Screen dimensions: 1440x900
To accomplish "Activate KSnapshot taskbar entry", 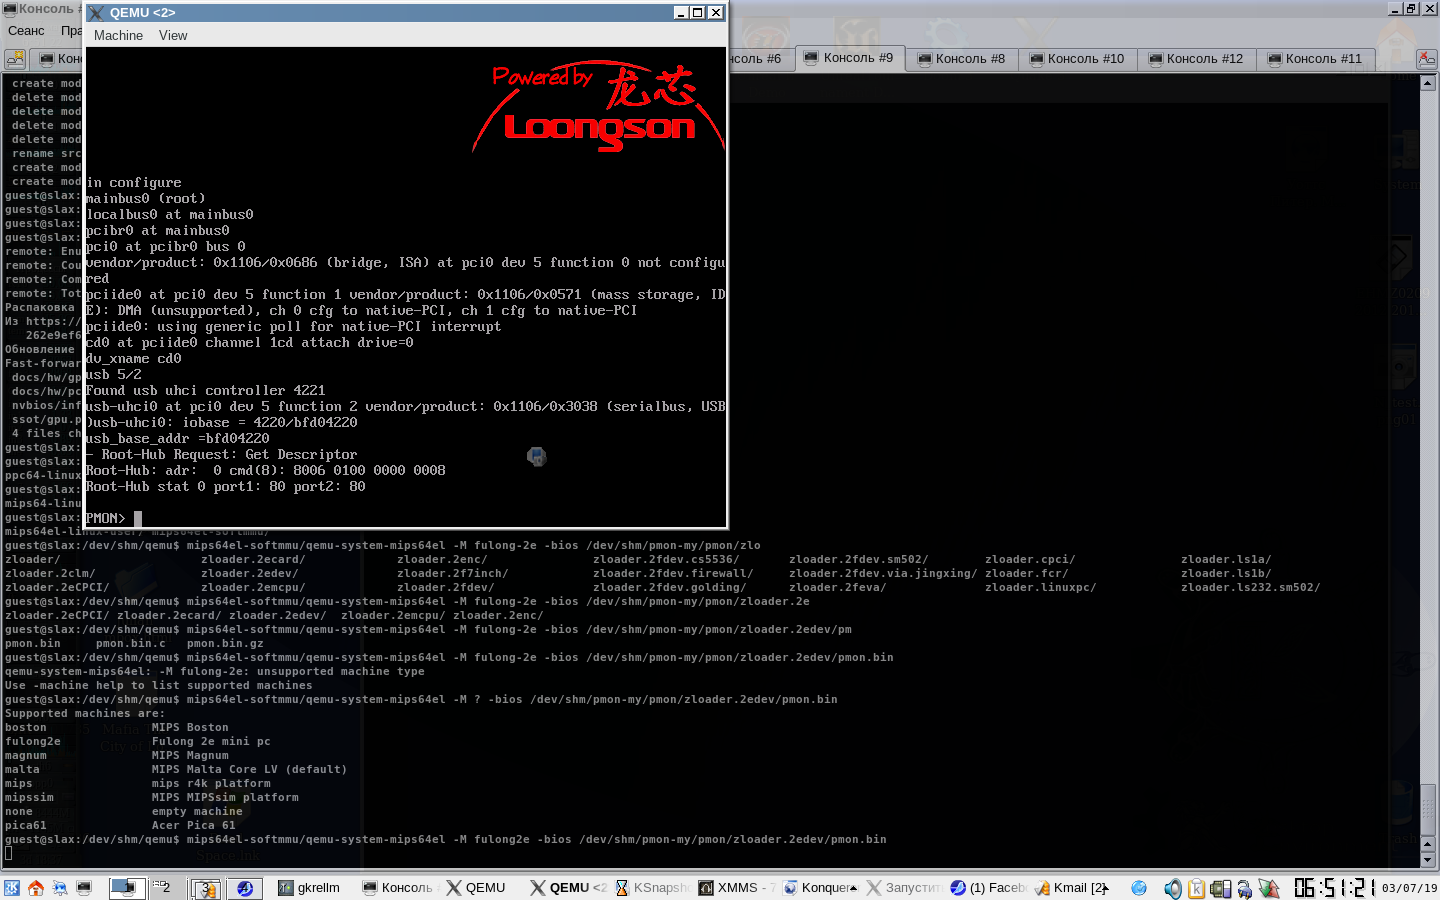I will (651, 888).
